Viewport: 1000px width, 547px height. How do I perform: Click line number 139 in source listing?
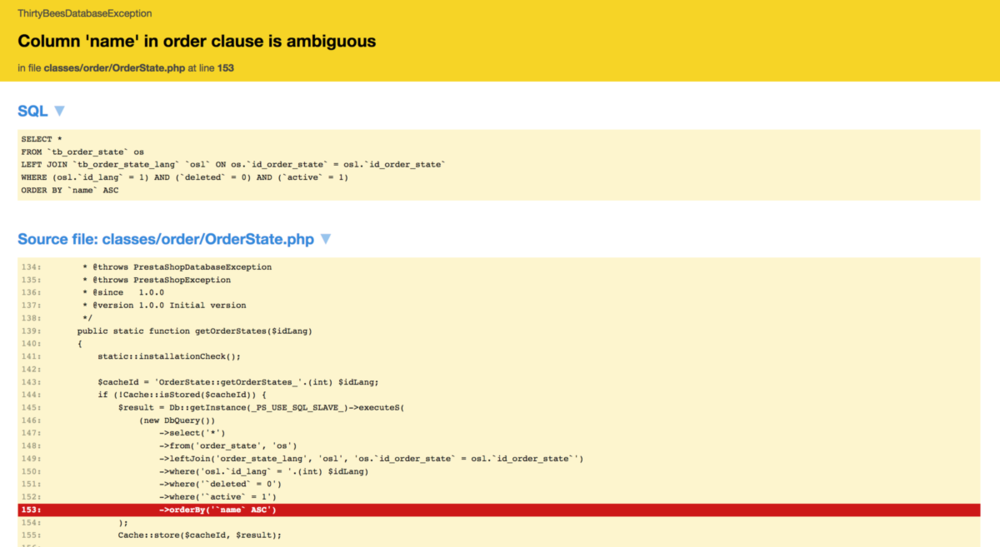coord(30,331)
